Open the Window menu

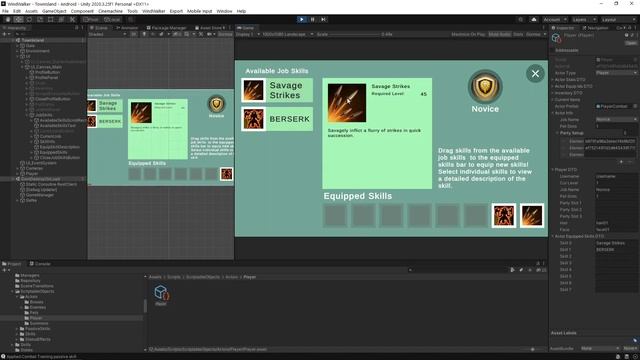(224, 11)
